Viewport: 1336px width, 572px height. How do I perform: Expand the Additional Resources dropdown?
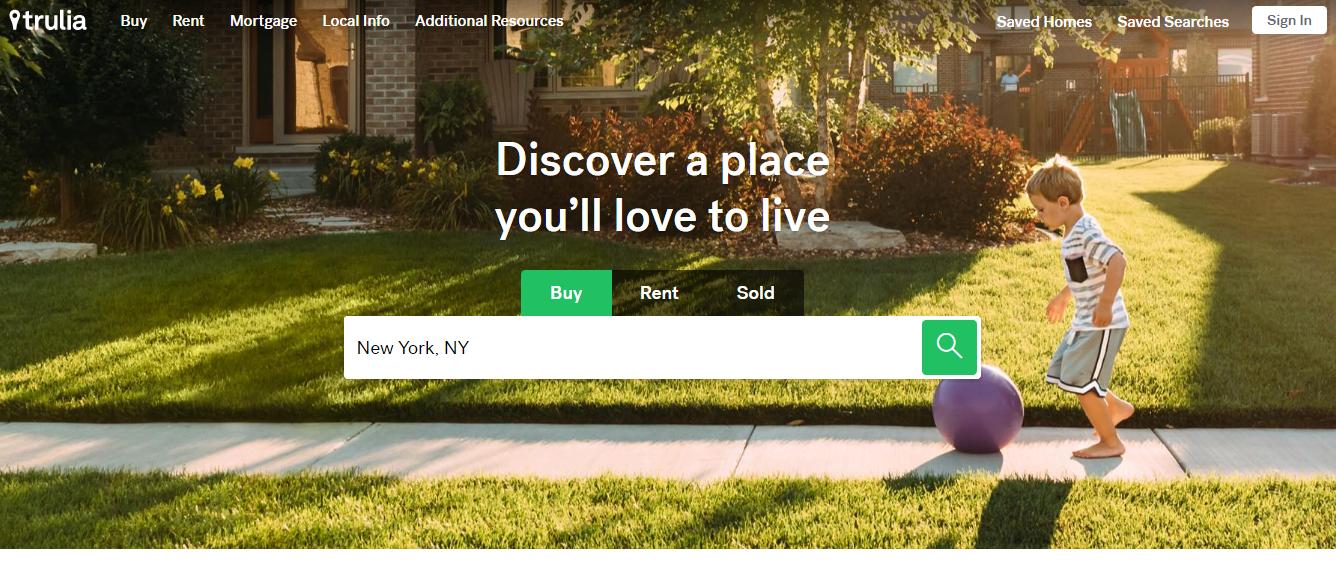click(x=489, y=21)
